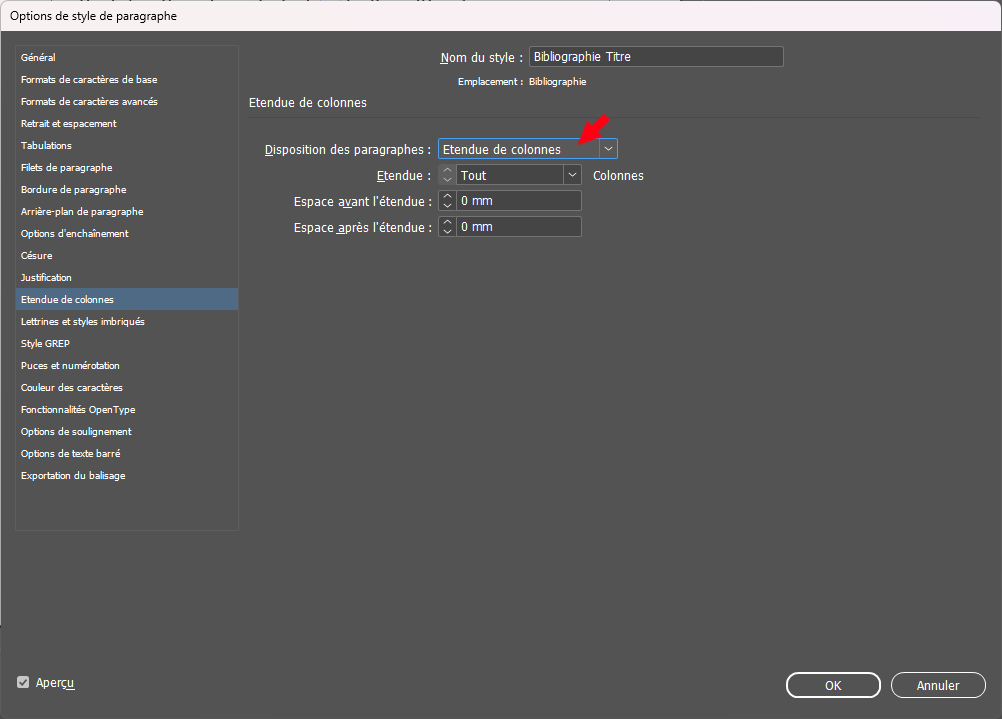This screenshot has height=719, width=1002.
Task: Select Couleur des caractères category
Action: tap(72, 388)
